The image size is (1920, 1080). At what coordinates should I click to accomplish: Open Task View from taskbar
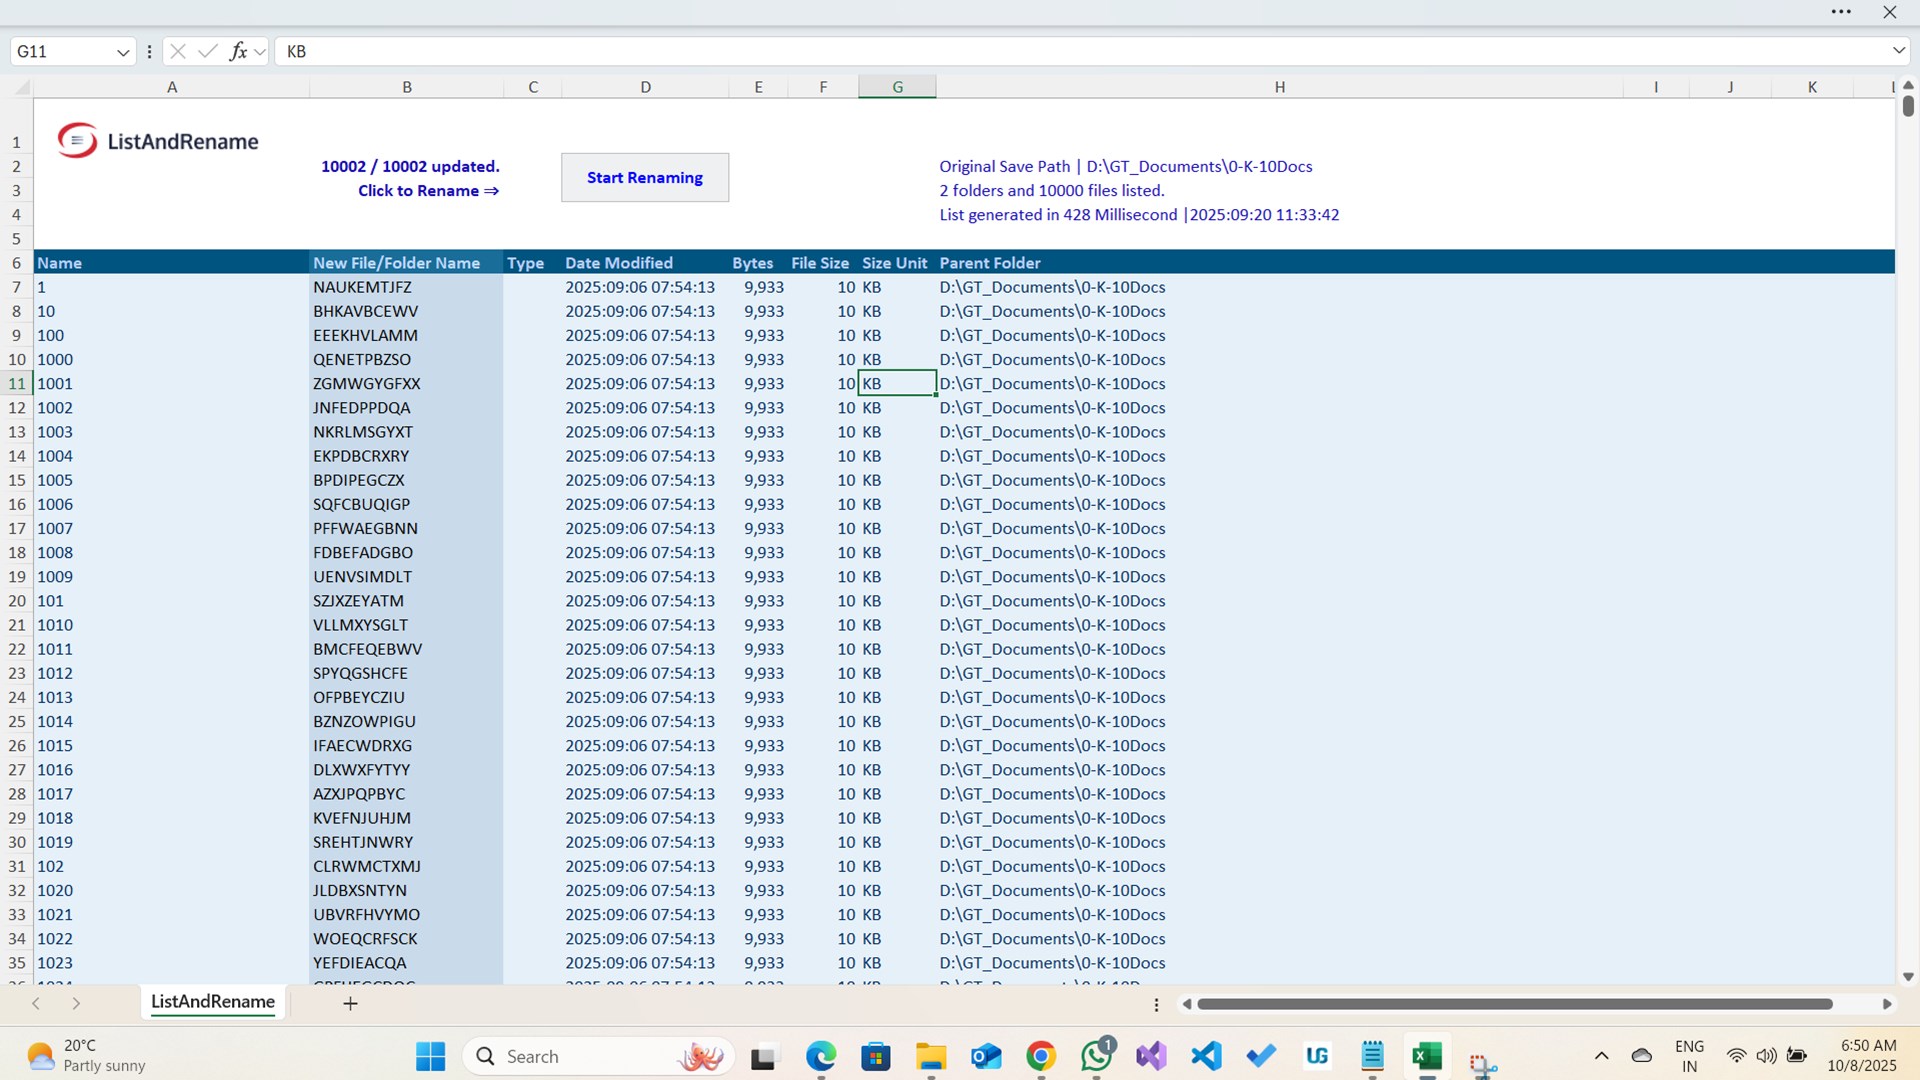click(x=764, y=1056)
